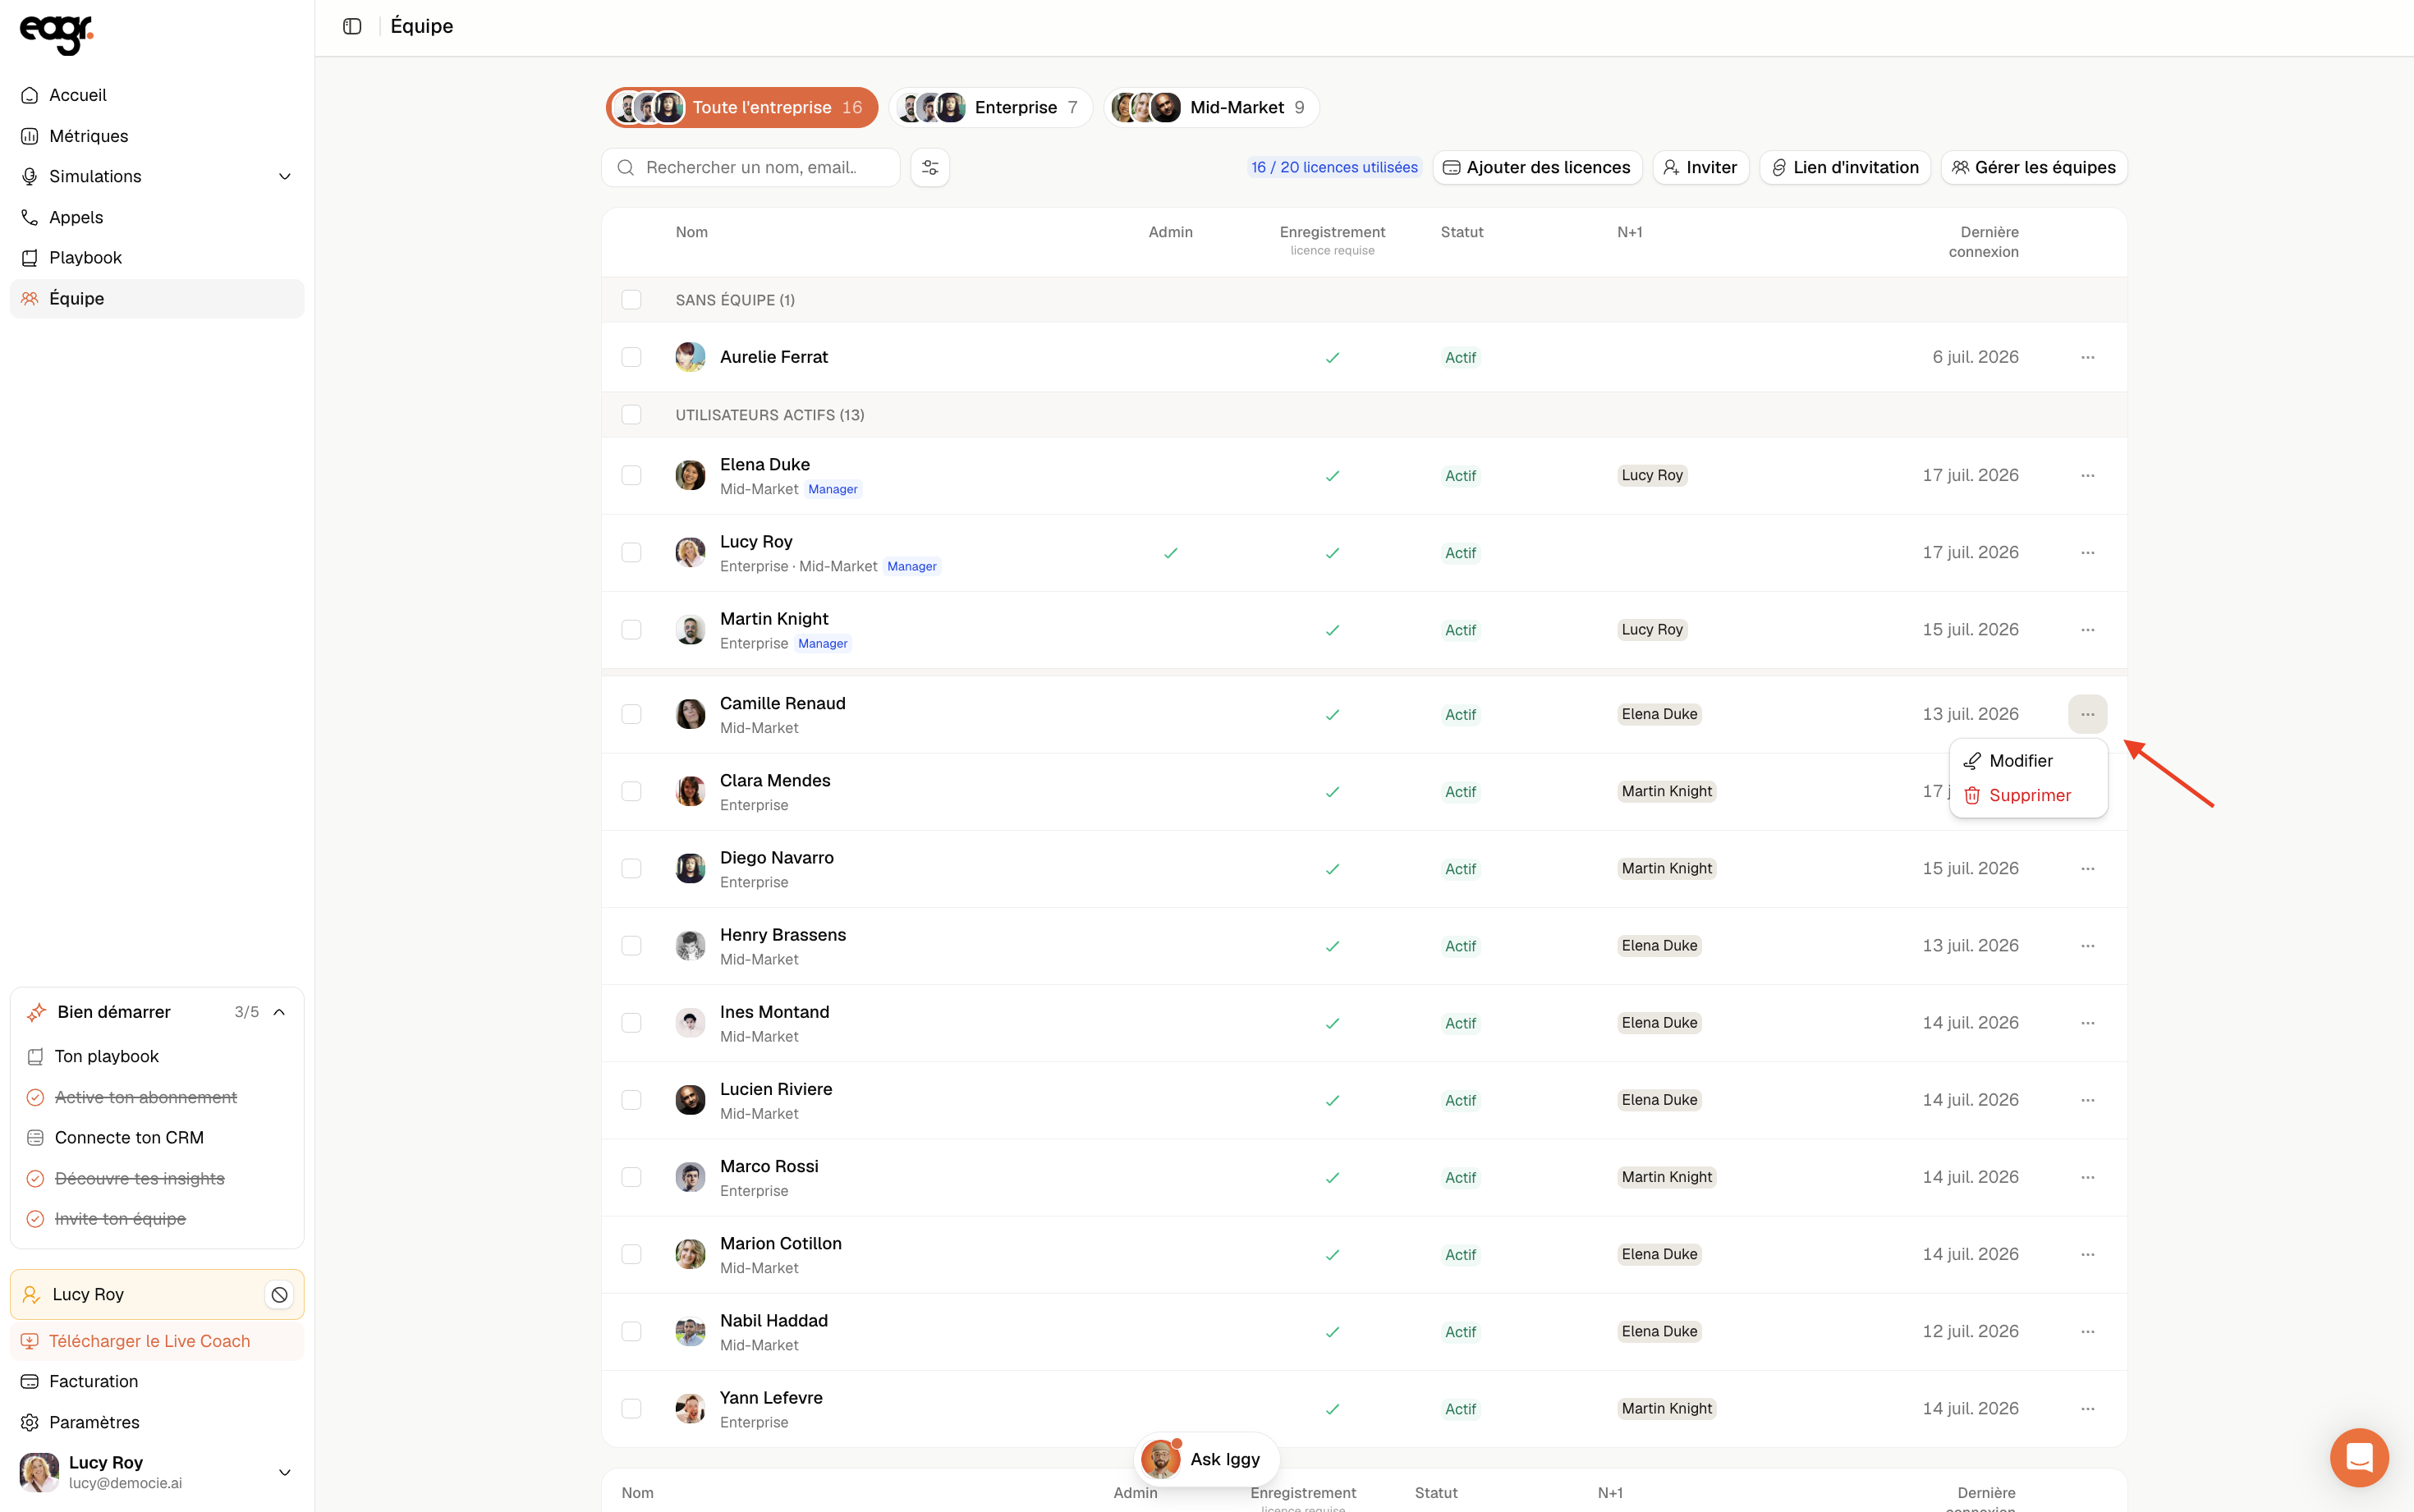Check Yann Lefevre's row checkbox

631,1408
